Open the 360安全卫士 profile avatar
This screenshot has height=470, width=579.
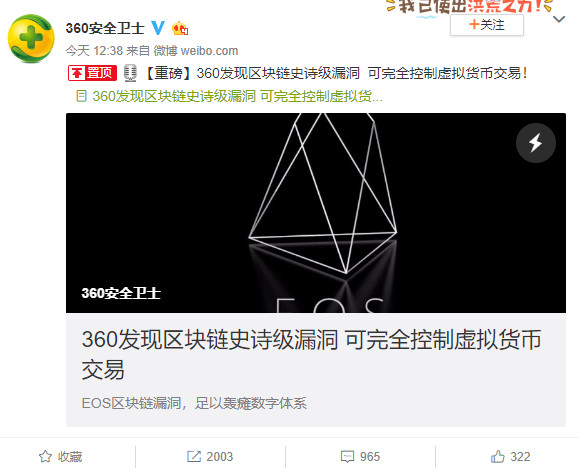(31, 38)
